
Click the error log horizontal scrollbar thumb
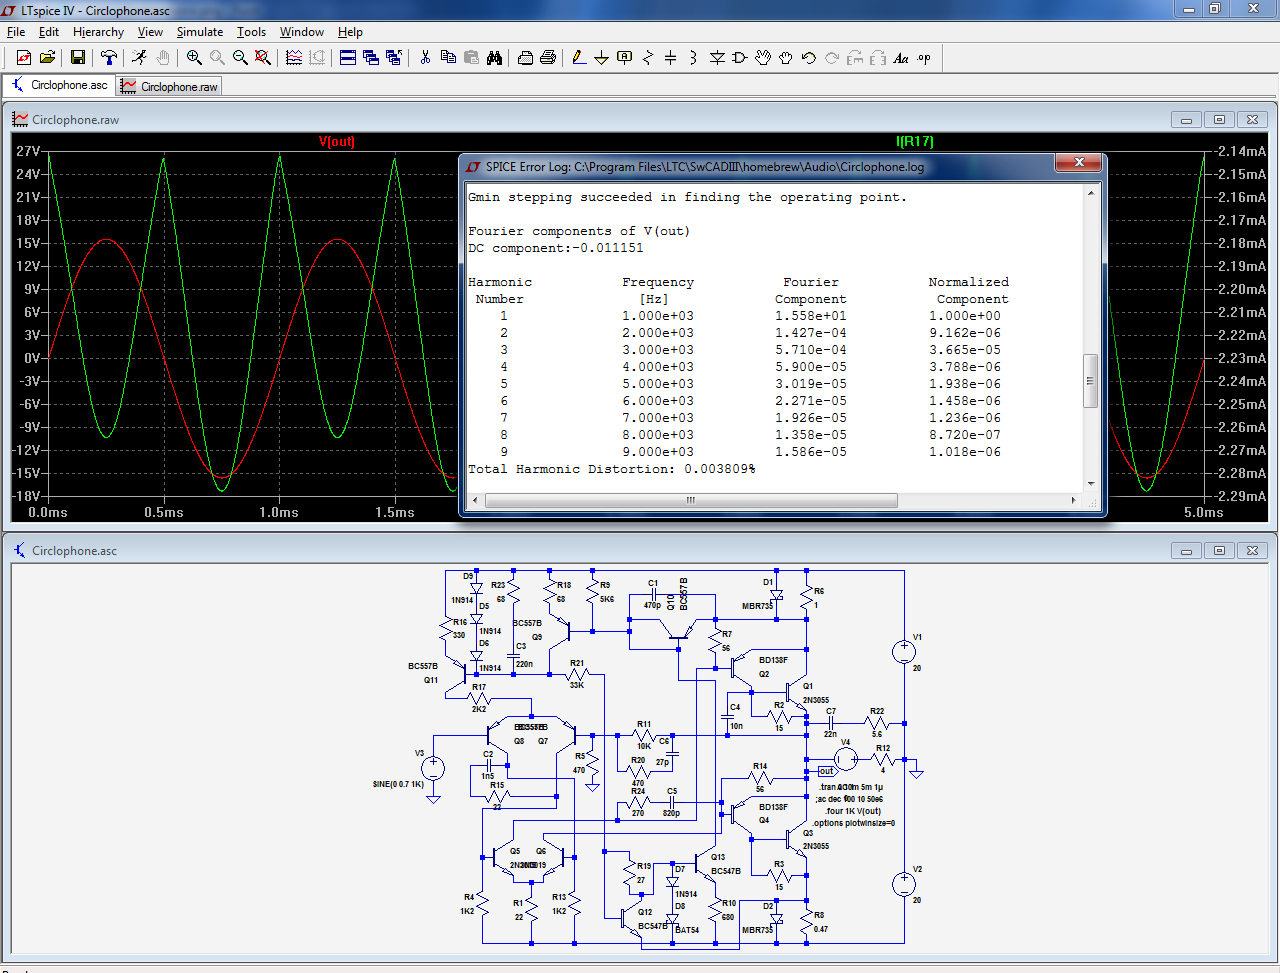click(x=691, y=500)
